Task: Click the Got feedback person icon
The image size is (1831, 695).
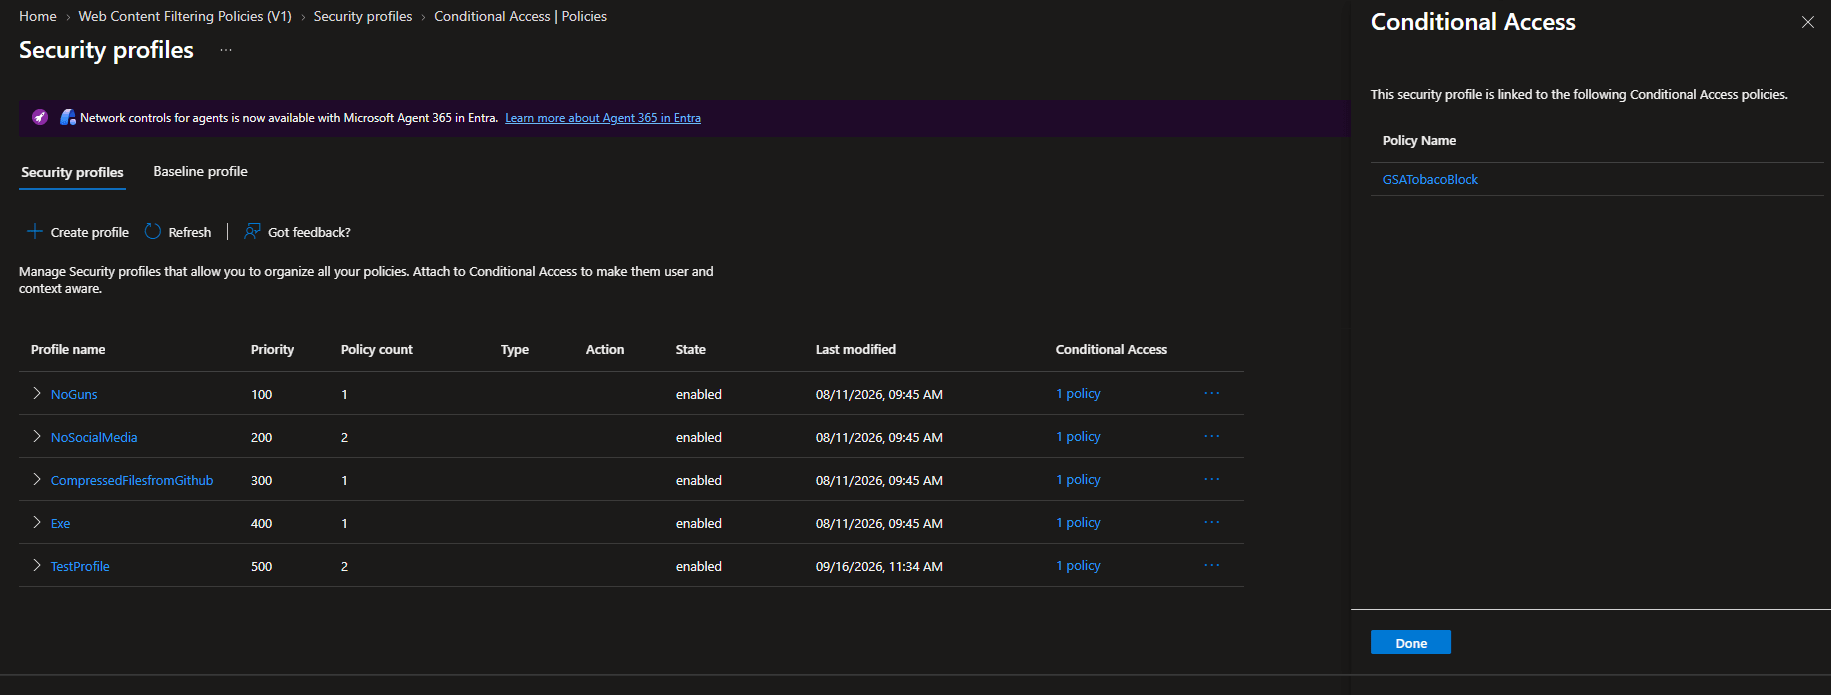Action: pyautogui.click(x=252, y=232)
